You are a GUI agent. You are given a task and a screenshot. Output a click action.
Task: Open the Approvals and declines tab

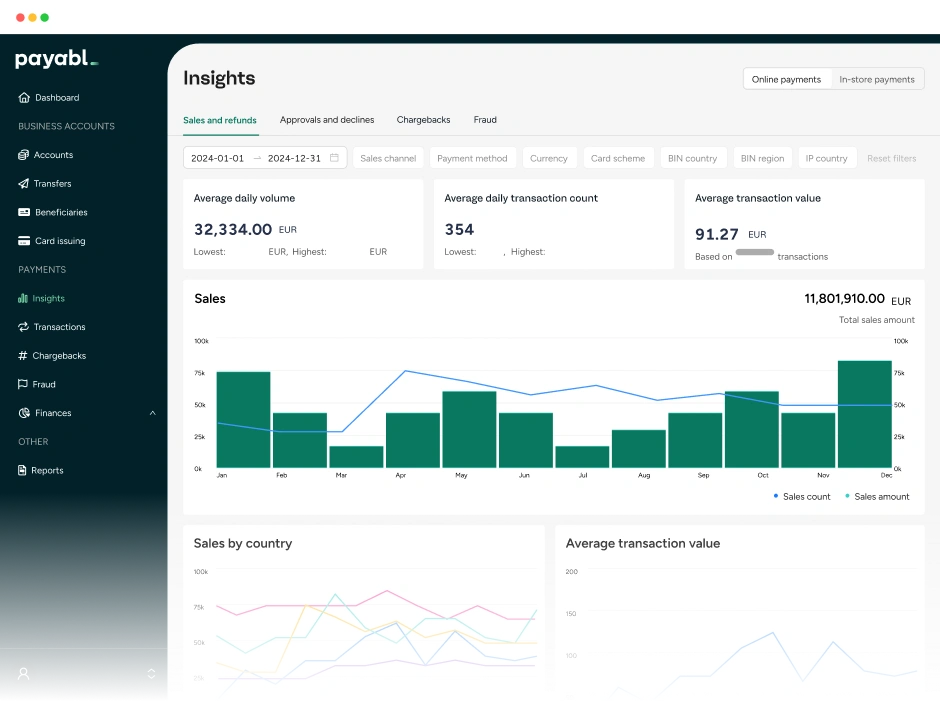coord(327,119)
